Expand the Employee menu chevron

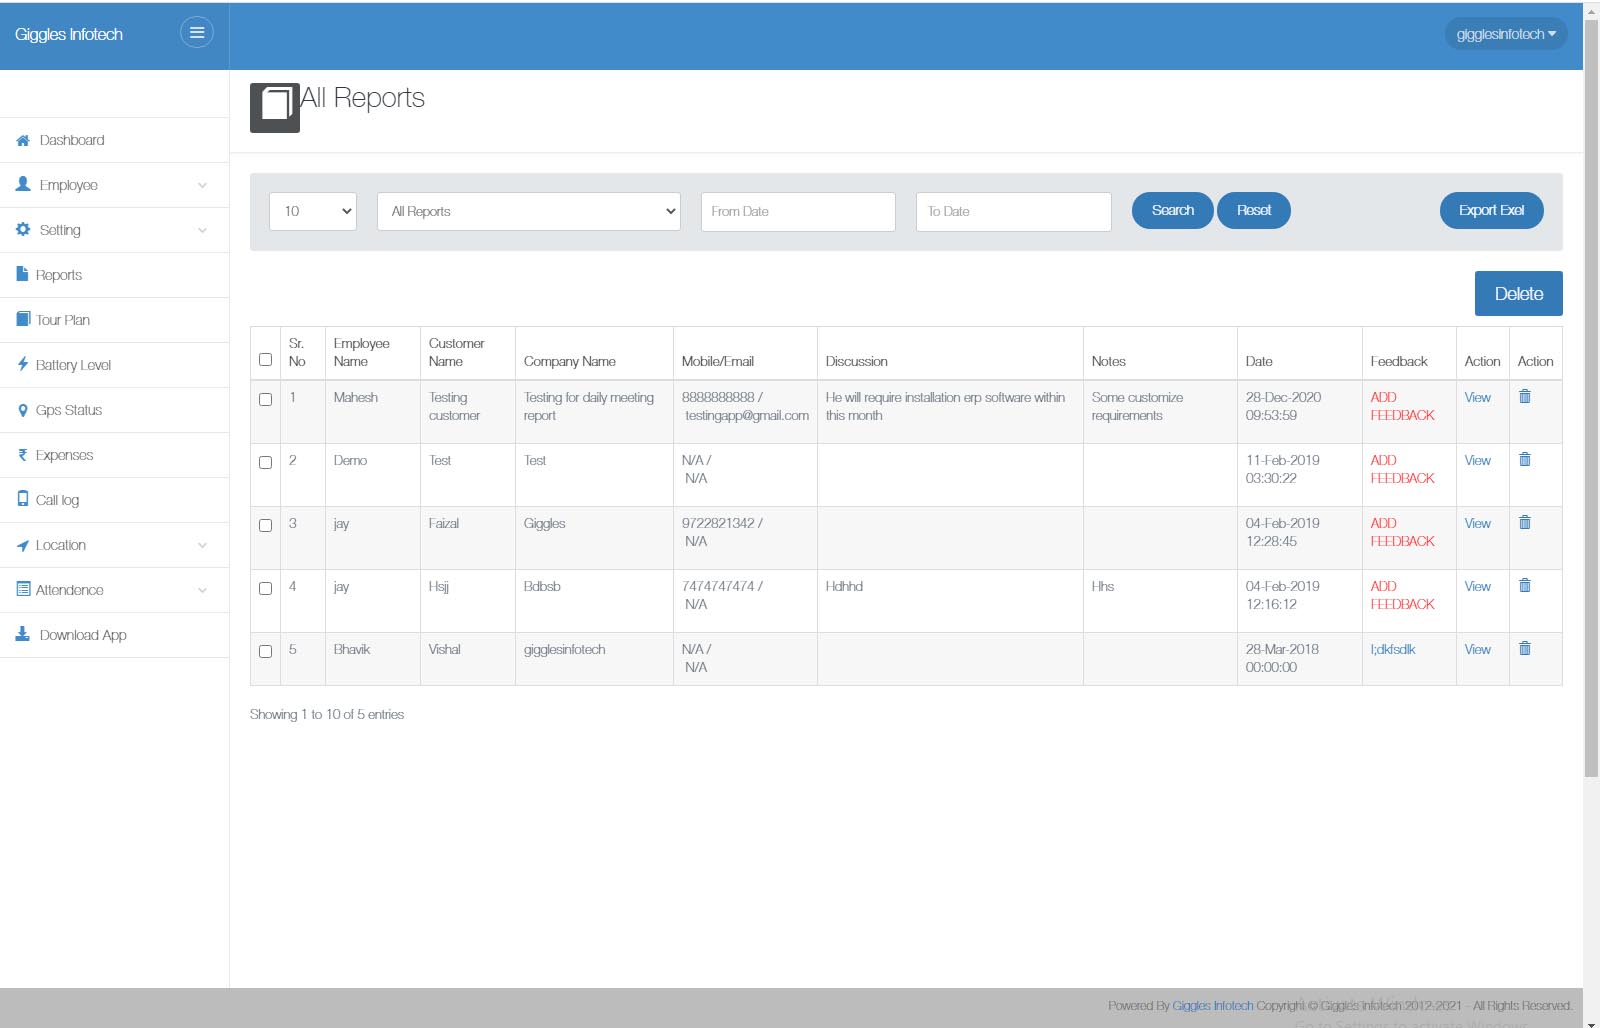(x=202, y=185)
